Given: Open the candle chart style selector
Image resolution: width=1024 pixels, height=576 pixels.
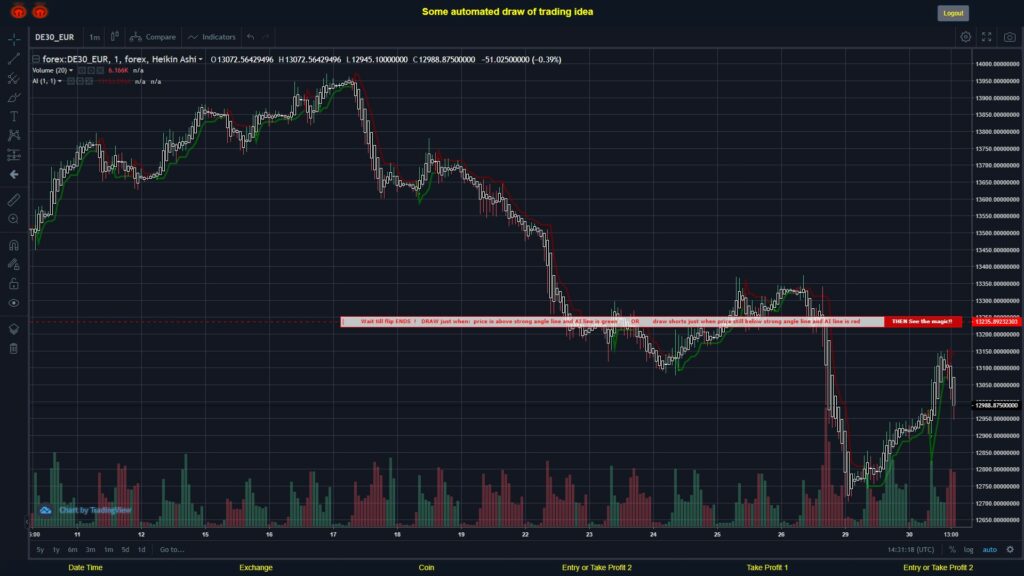Looking at the screenshot, I should [x=114, y=37].
